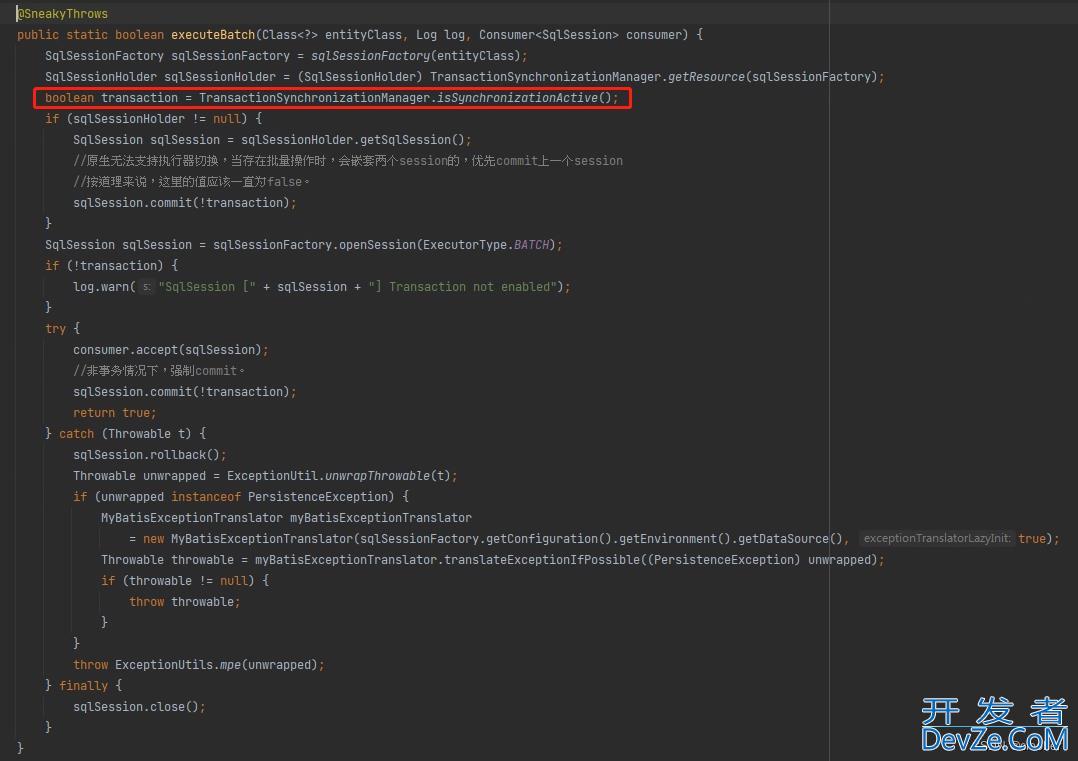Click the try keyword
This screenshot has width=1078, height=761.
[55, 329]
